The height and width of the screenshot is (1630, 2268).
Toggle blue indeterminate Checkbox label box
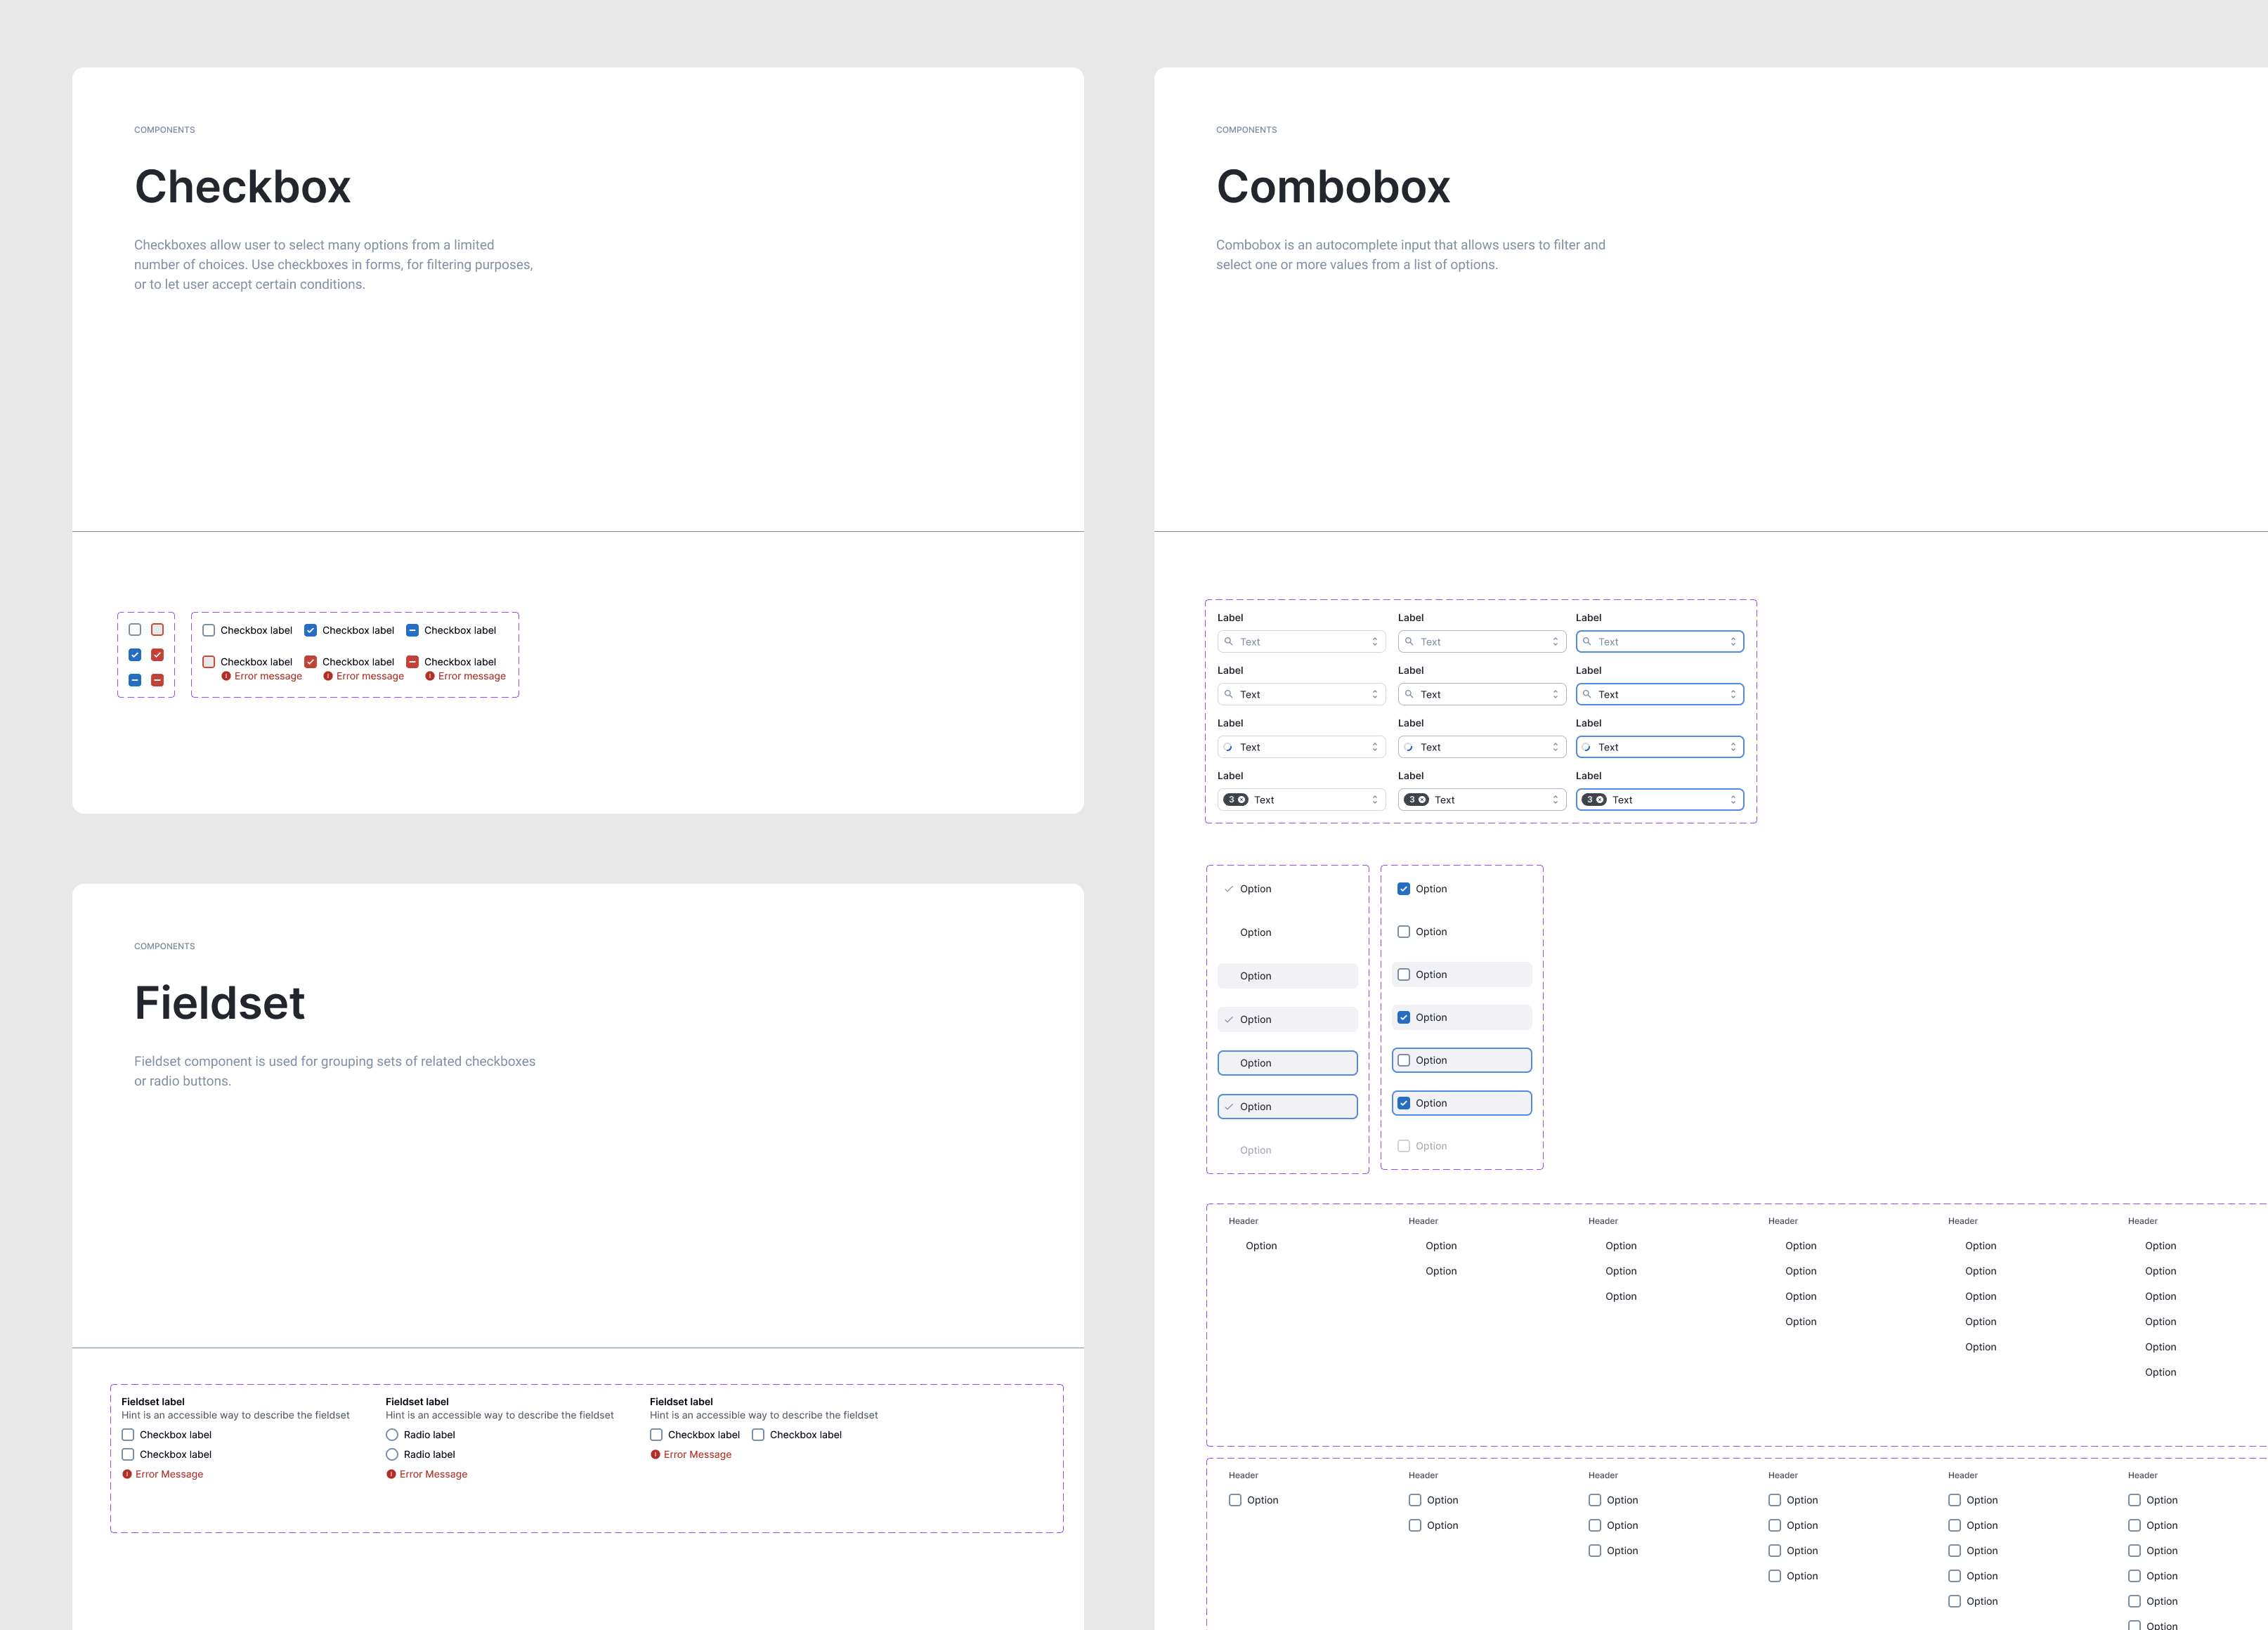tap(412, 630)
